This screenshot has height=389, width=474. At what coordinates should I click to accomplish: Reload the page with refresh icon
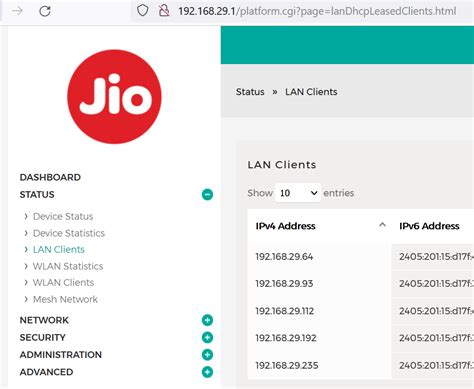(x=45, y=11)
